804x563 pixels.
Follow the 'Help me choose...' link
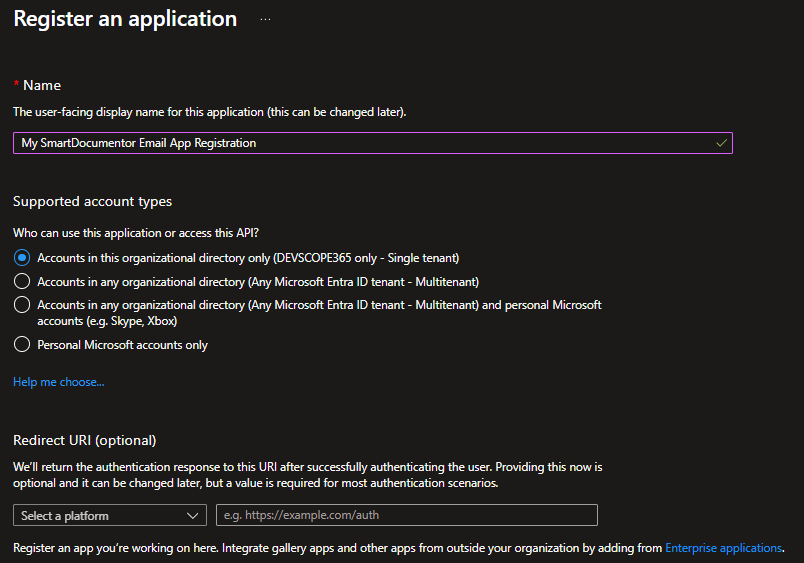coord(58,382)
